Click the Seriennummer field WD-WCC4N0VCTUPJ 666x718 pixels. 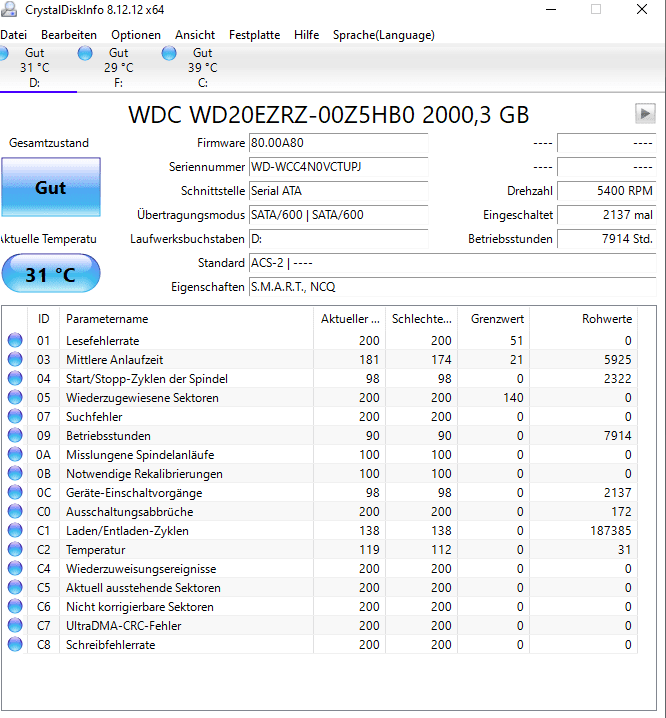point(338,167)
